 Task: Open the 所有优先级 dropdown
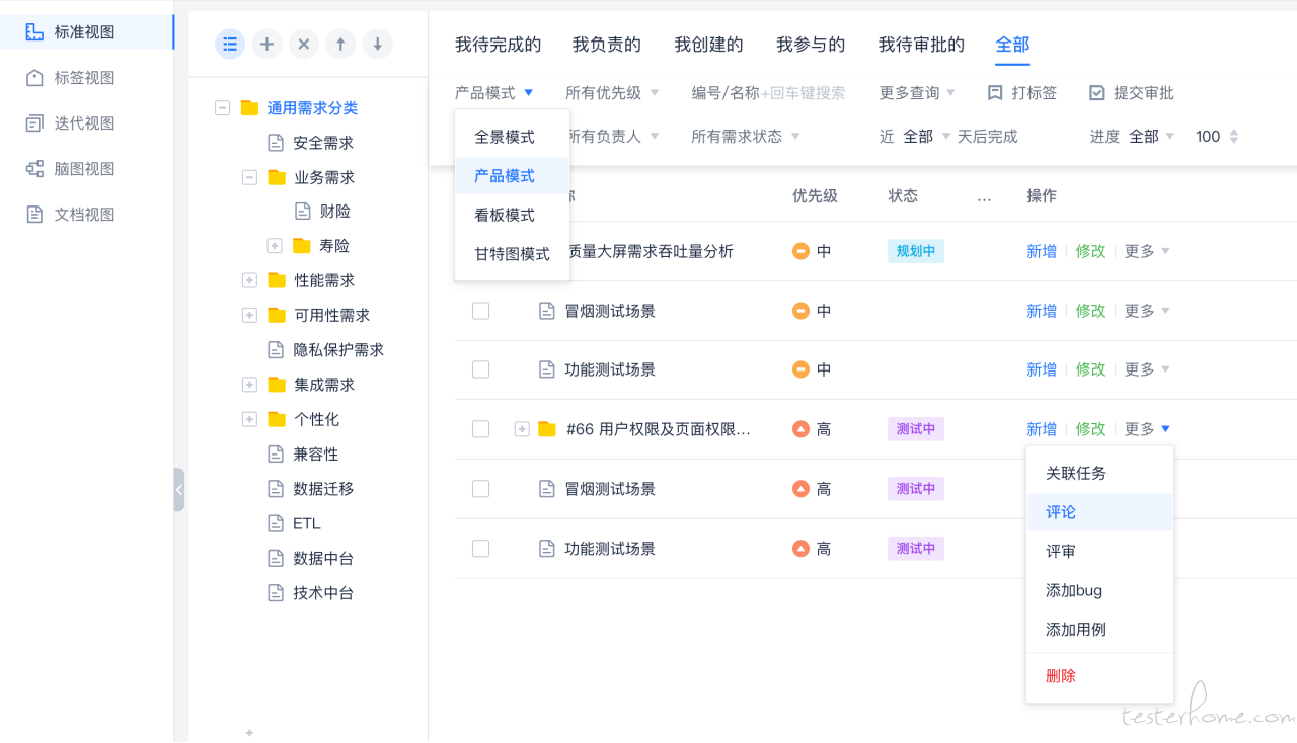click(612, 93)
